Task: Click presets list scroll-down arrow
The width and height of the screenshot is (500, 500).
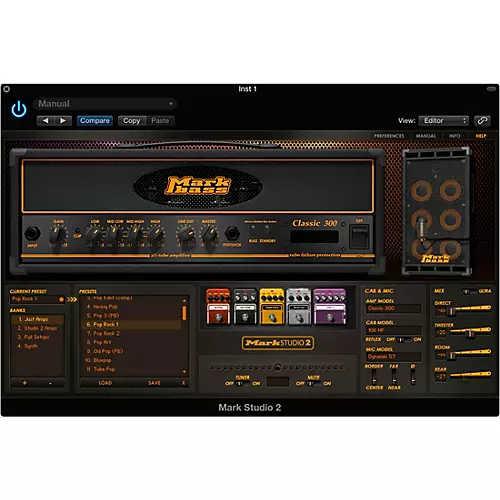Action: click(x=184, y=371)
